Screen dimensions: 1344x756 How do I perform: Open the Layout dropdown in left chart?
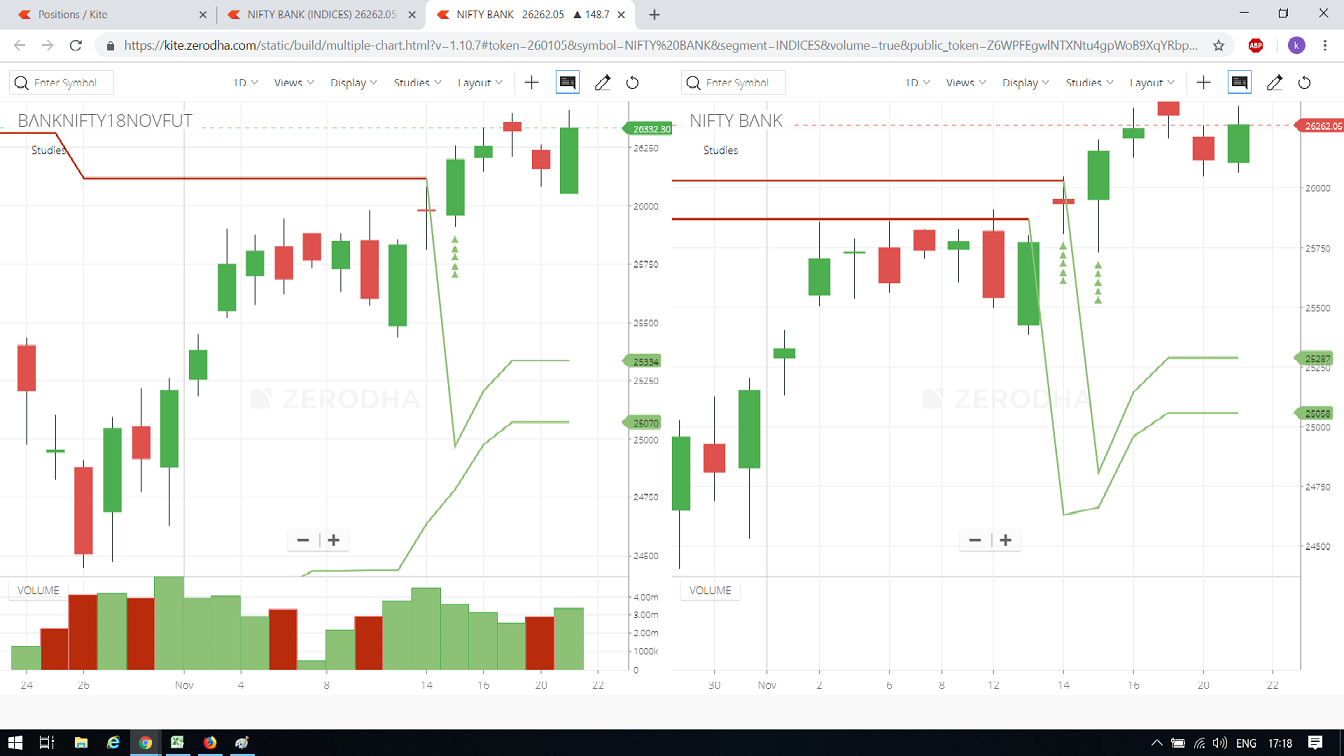(x=480, y=83)
